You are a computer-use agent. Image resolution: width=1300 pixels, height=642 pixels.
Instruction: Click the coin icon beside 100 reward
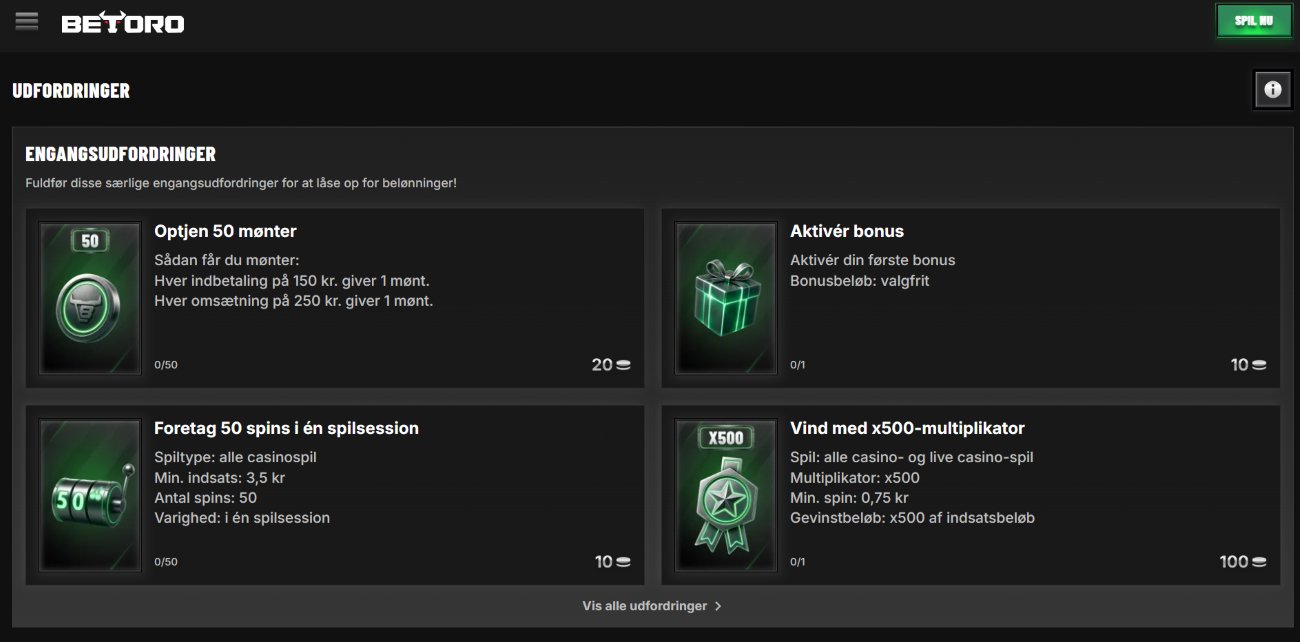[x=1259, y=562]
